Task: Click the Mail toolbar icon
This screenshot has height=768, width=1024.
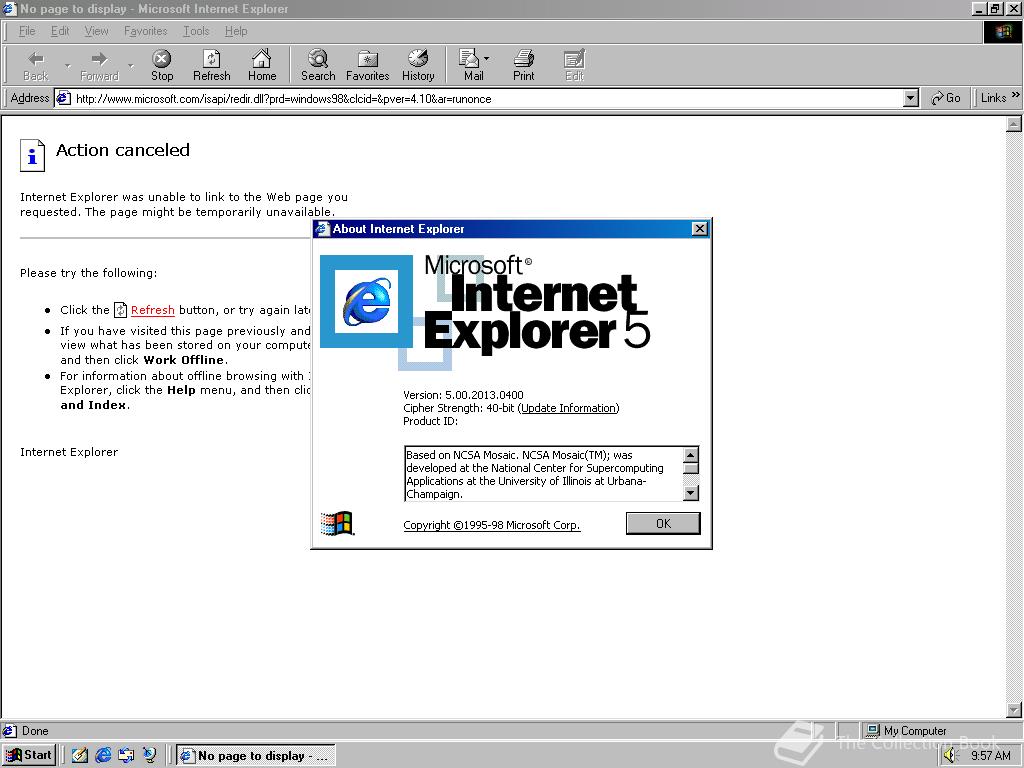Action: tap(472, 65)
